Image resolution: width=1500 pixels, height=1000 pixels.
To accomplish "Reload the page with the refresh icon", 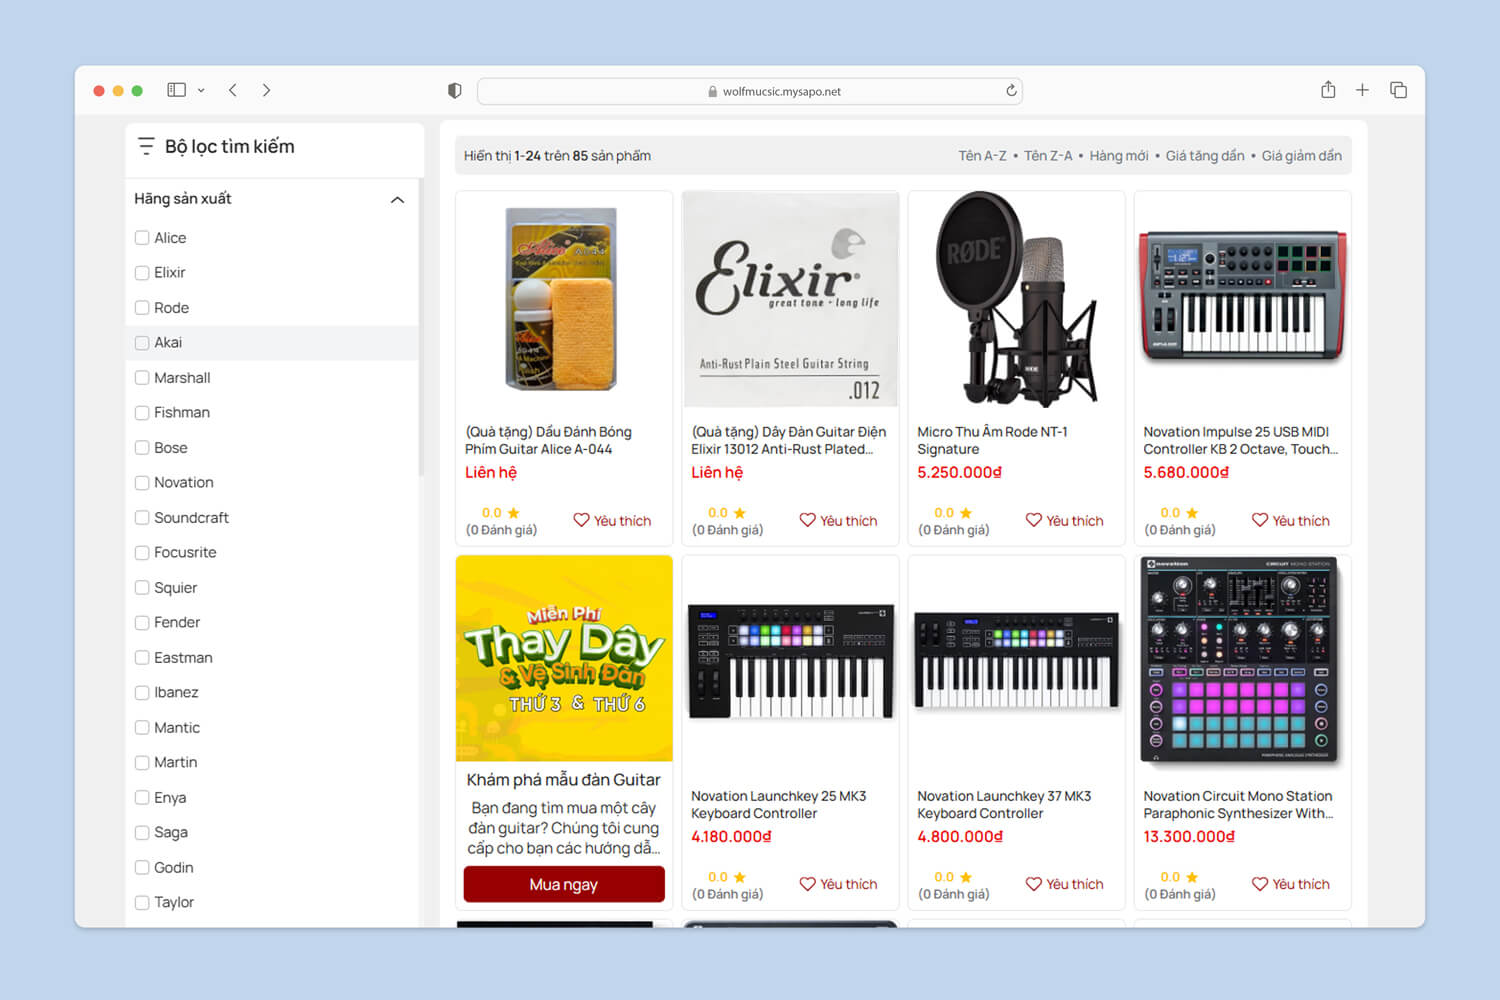I will click(1011, 91).
